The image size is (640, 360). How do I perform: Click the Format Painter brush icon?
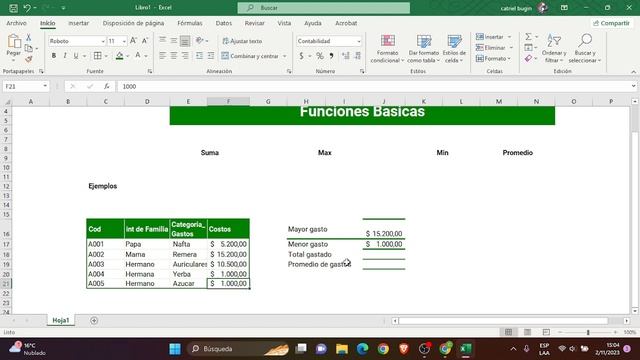pyautogui.click(x=29, y=59)
